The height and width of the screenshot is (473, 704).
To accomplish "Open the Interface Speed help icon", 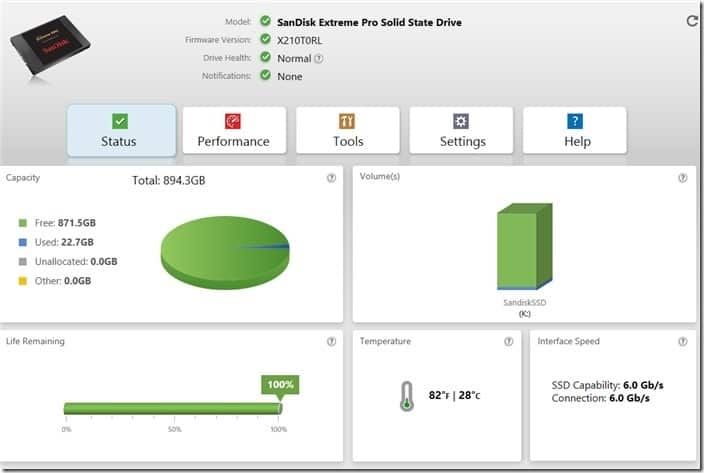I will (x=682, y=342).
